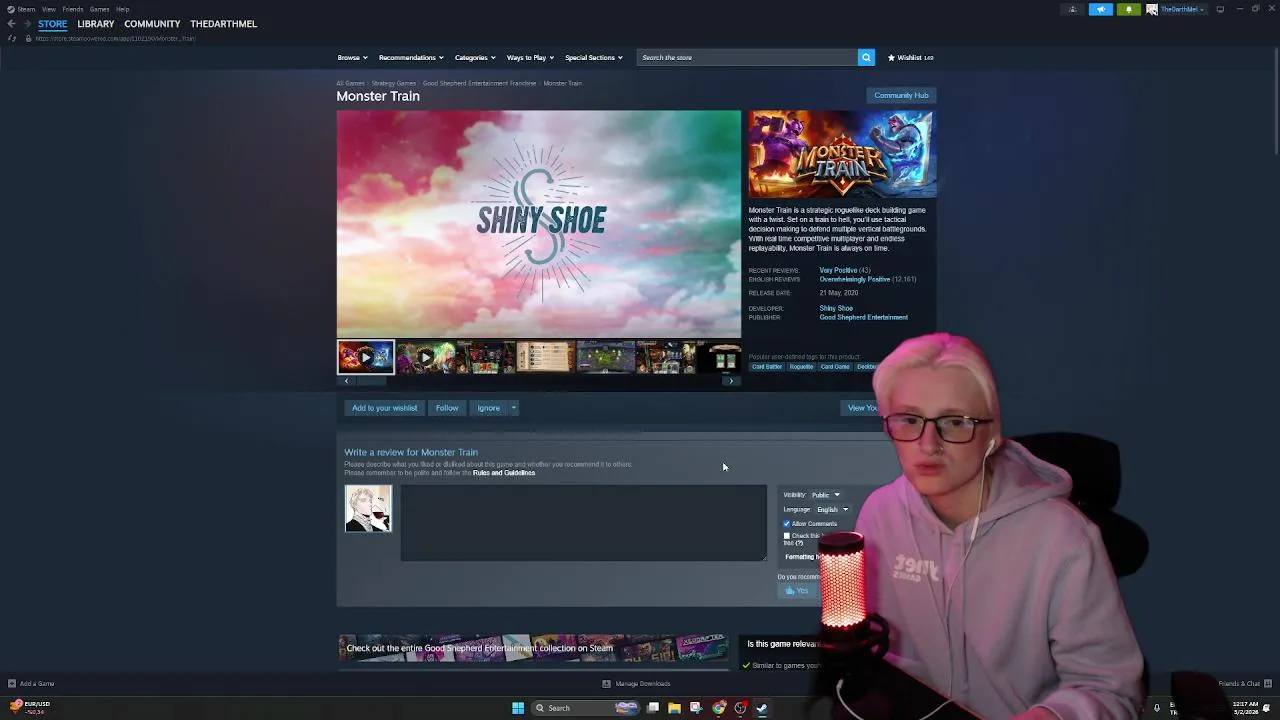
Task: Expand the TheDarthMel account dropdown
Action: click(1181, 9)
